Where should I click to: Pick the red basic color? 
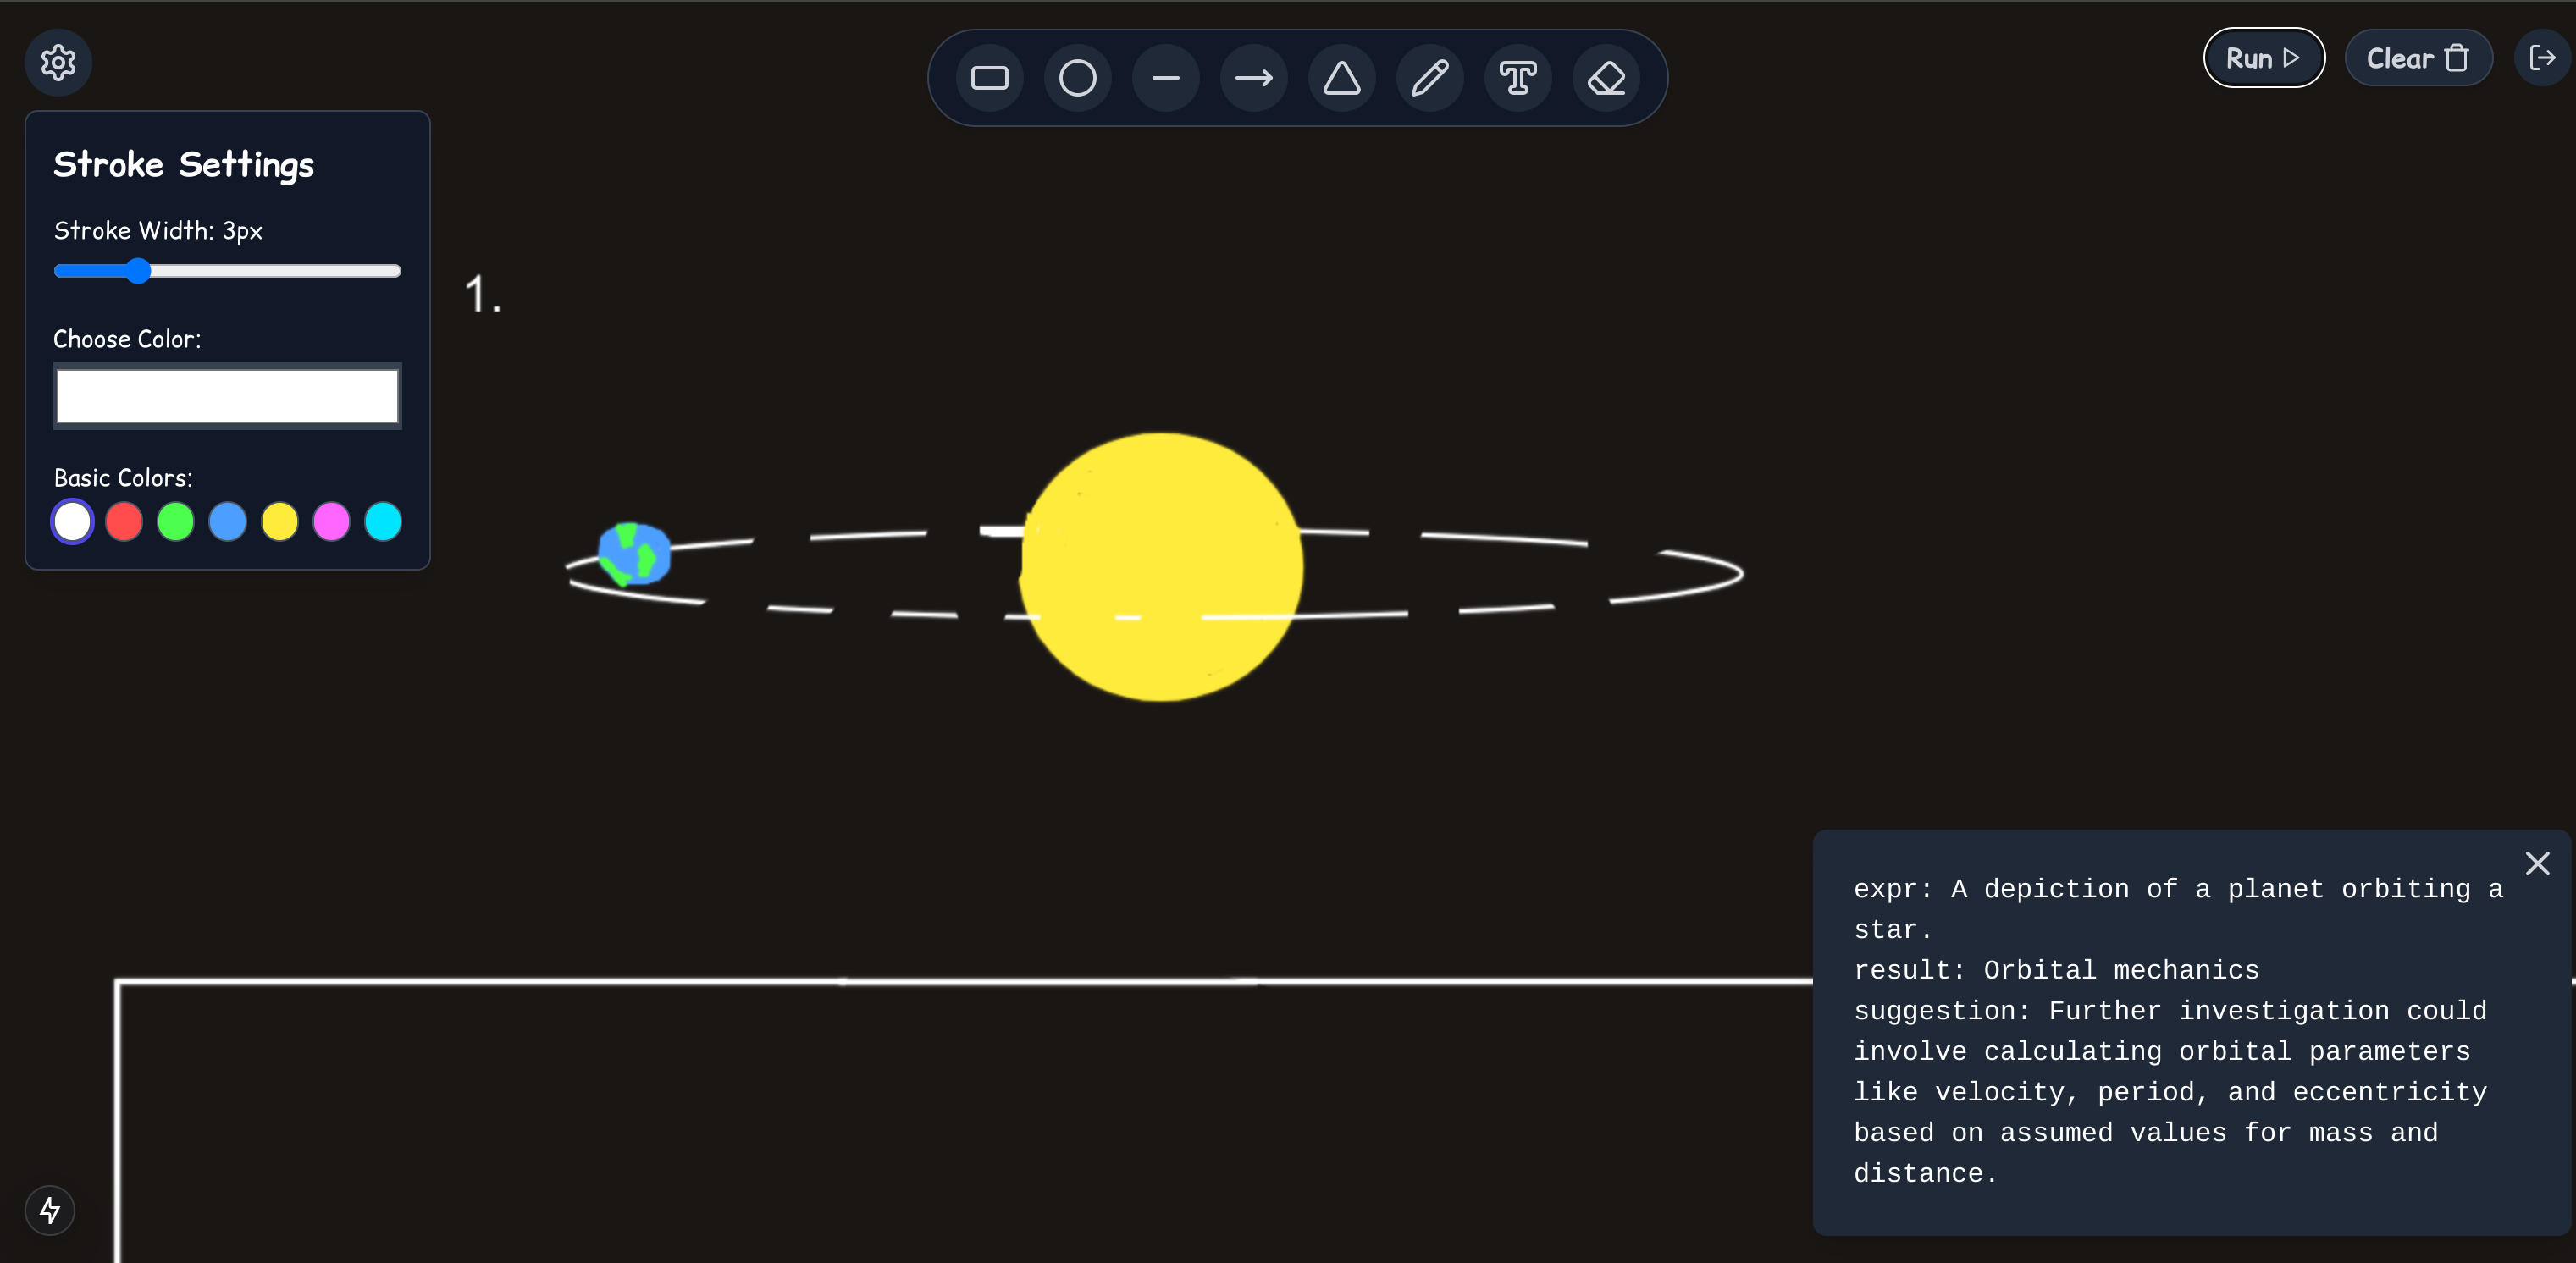click(124, 522)
